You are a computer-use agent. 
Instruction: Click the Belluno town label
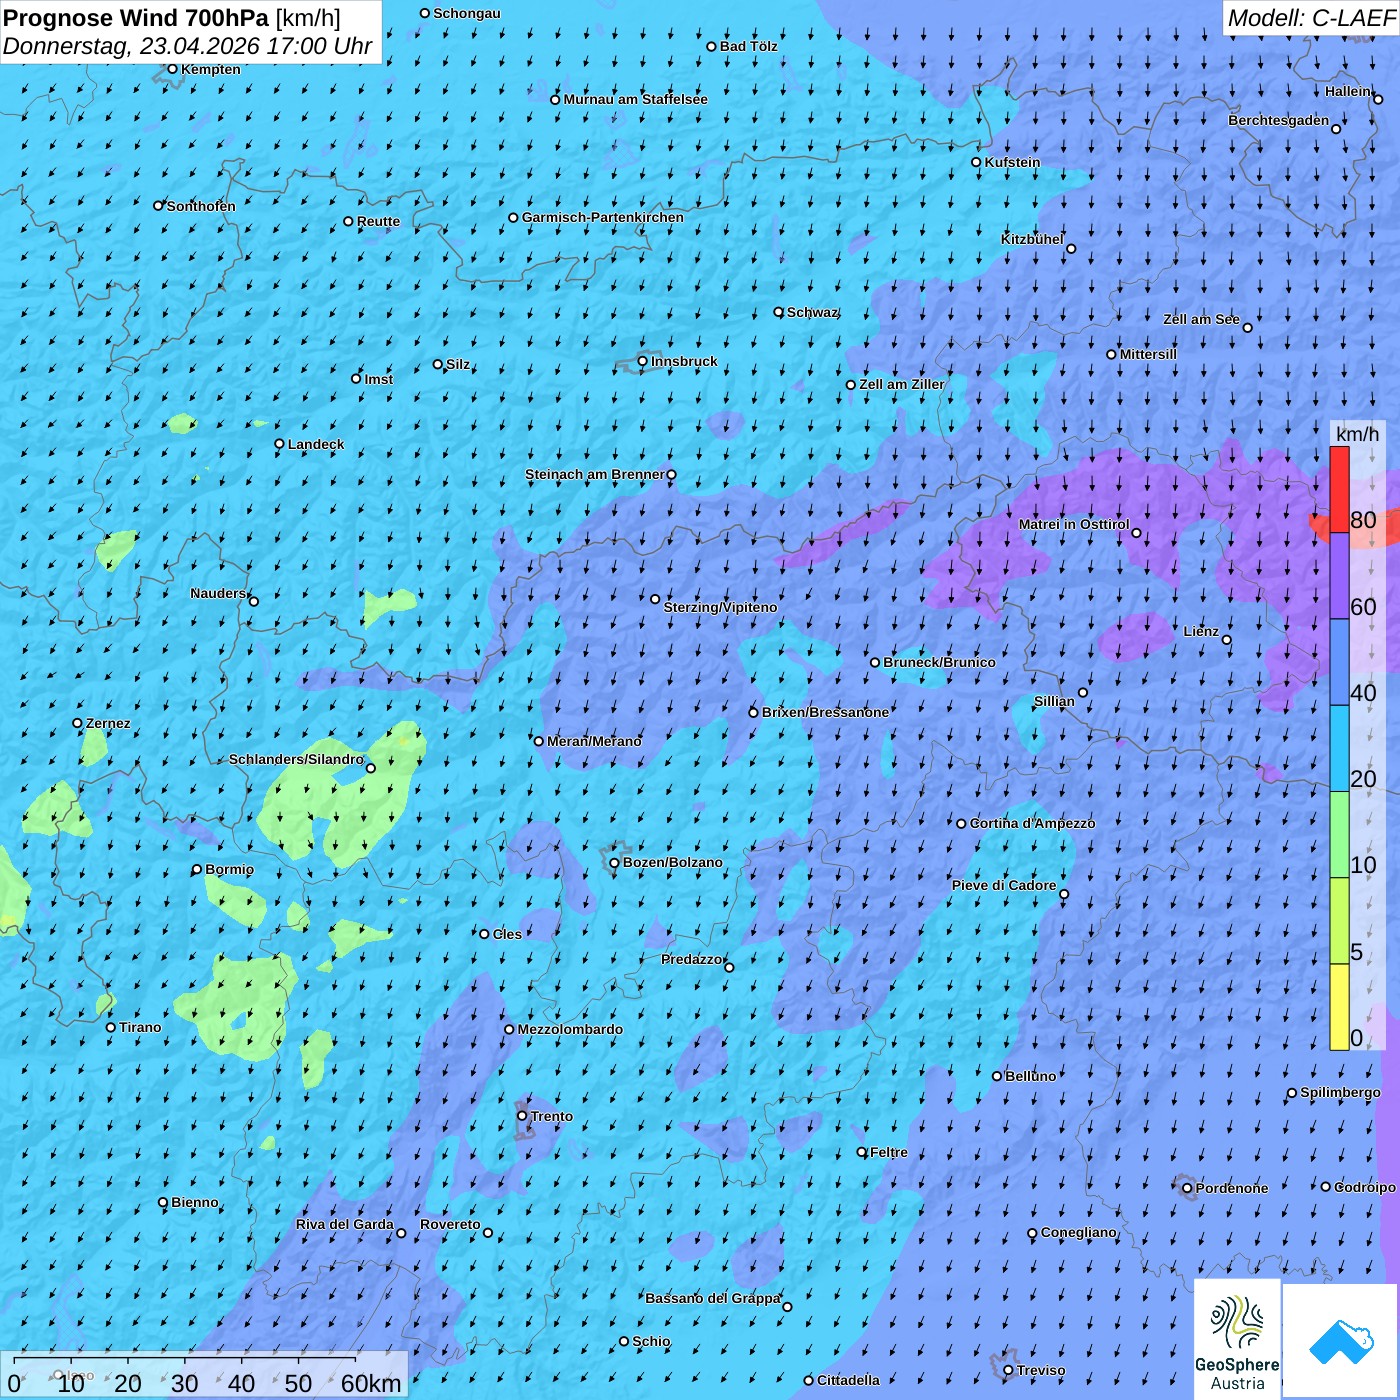[1030, 1076]
